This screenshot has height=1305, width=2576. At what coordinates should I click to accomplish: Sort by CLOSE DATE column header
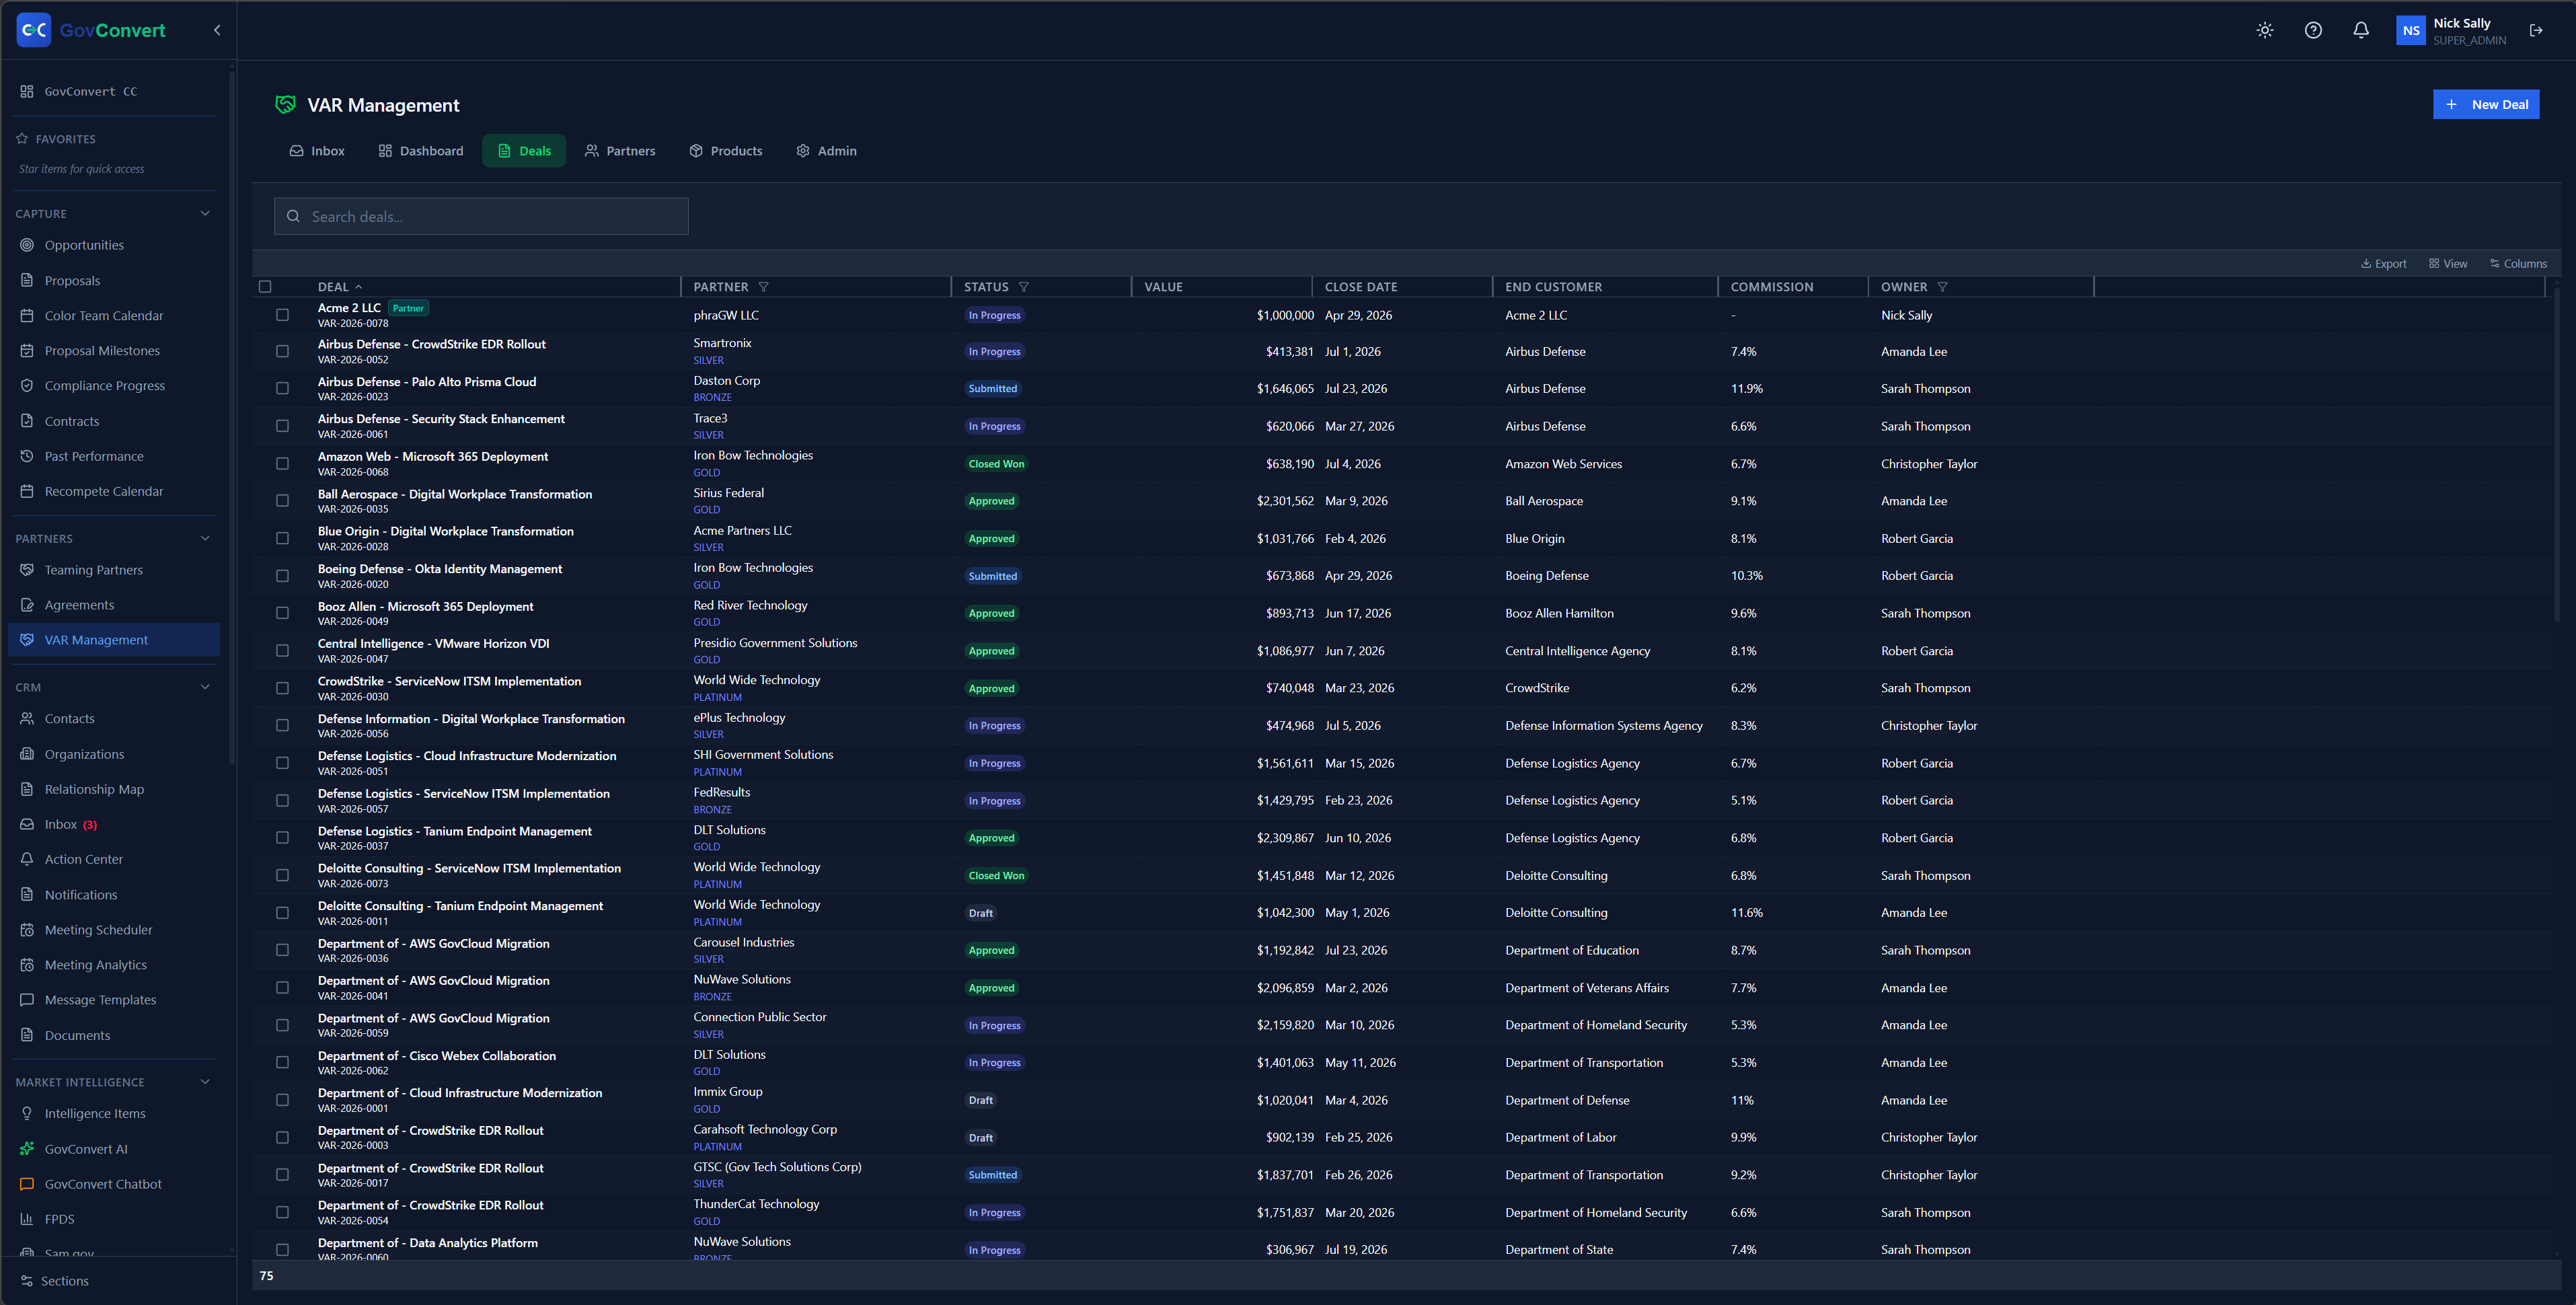[x=1361, y=287]
